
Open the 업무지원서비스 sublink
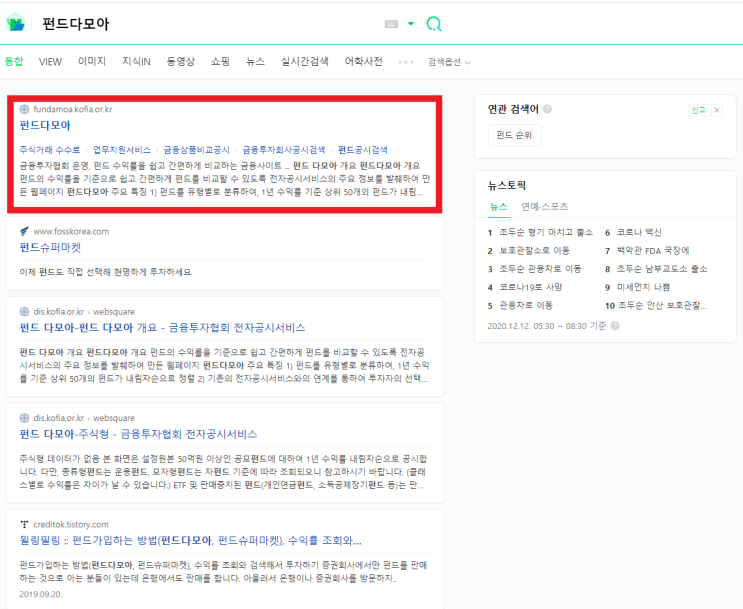(122, 150)
